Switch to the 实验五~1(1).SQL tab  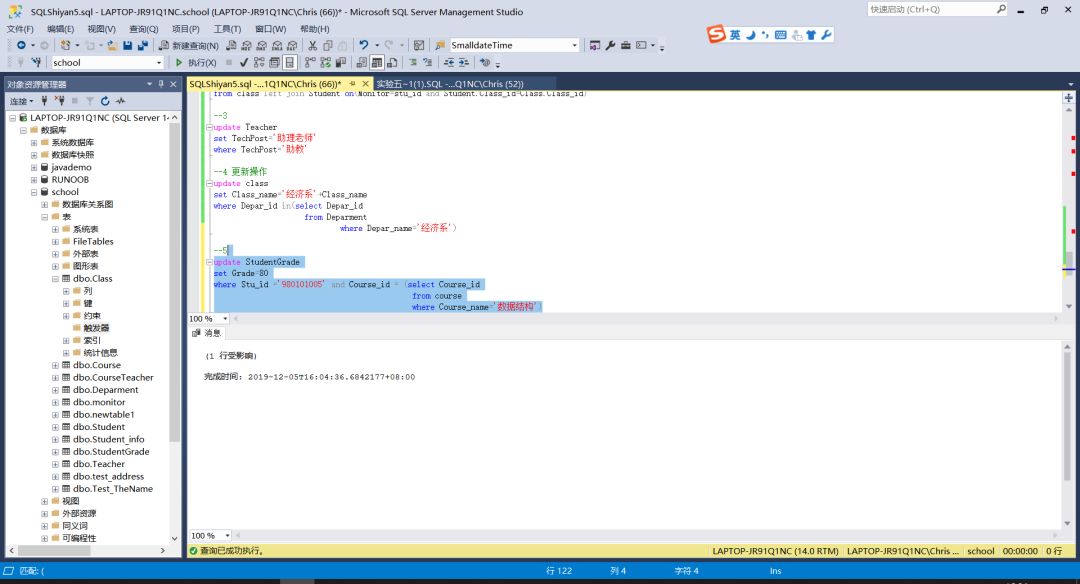[448, 84]
